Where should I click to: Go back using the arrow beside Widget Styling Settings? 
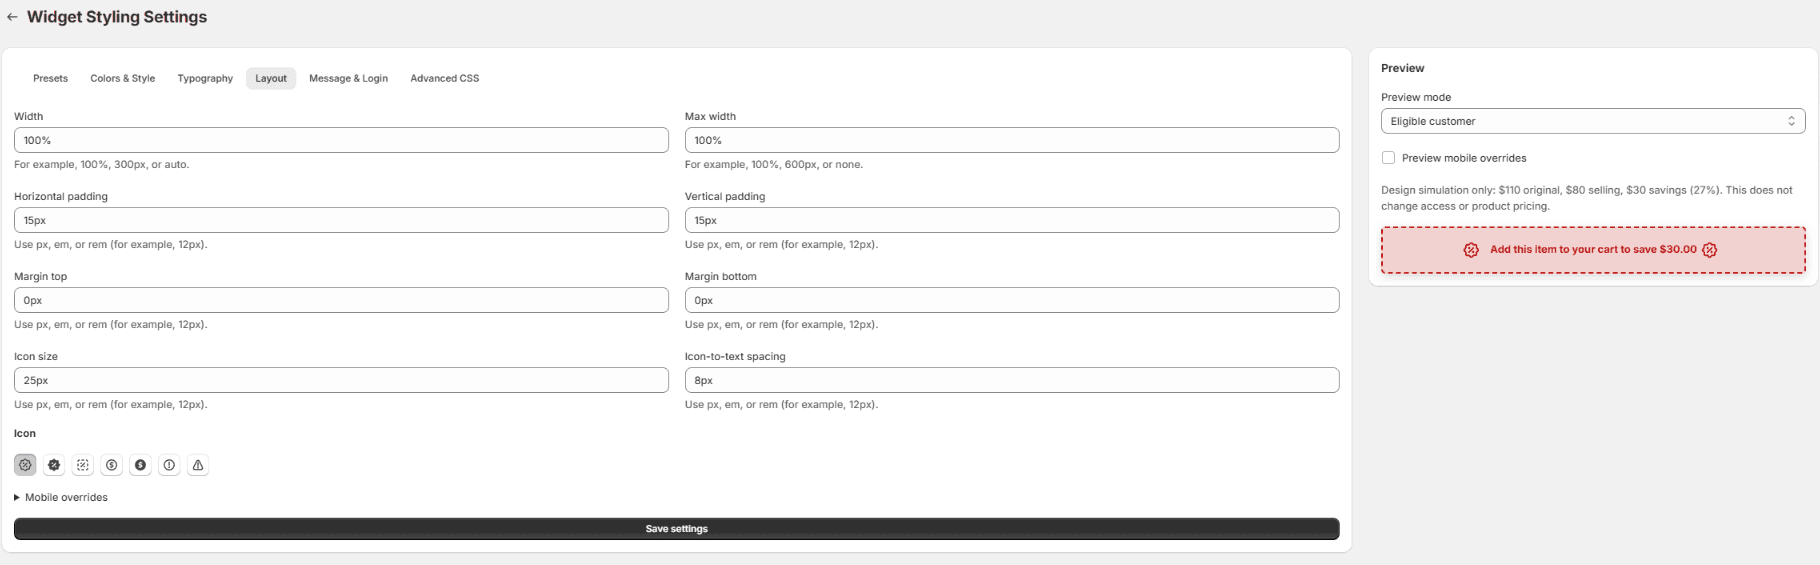[x=12, y=17]
